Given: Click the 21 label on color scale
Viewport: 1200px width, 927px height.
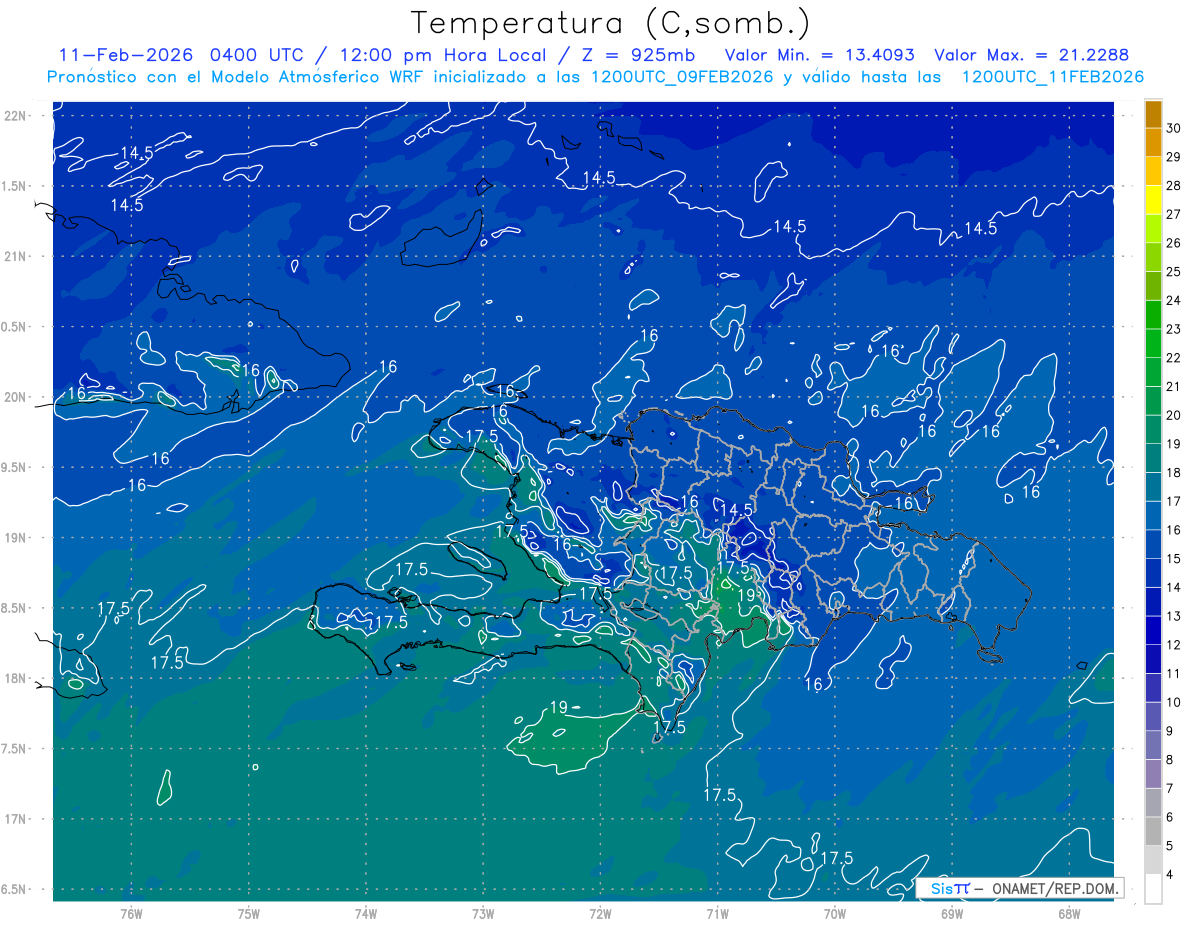Looking at the screenshot, I should (x=1174, y=386).
